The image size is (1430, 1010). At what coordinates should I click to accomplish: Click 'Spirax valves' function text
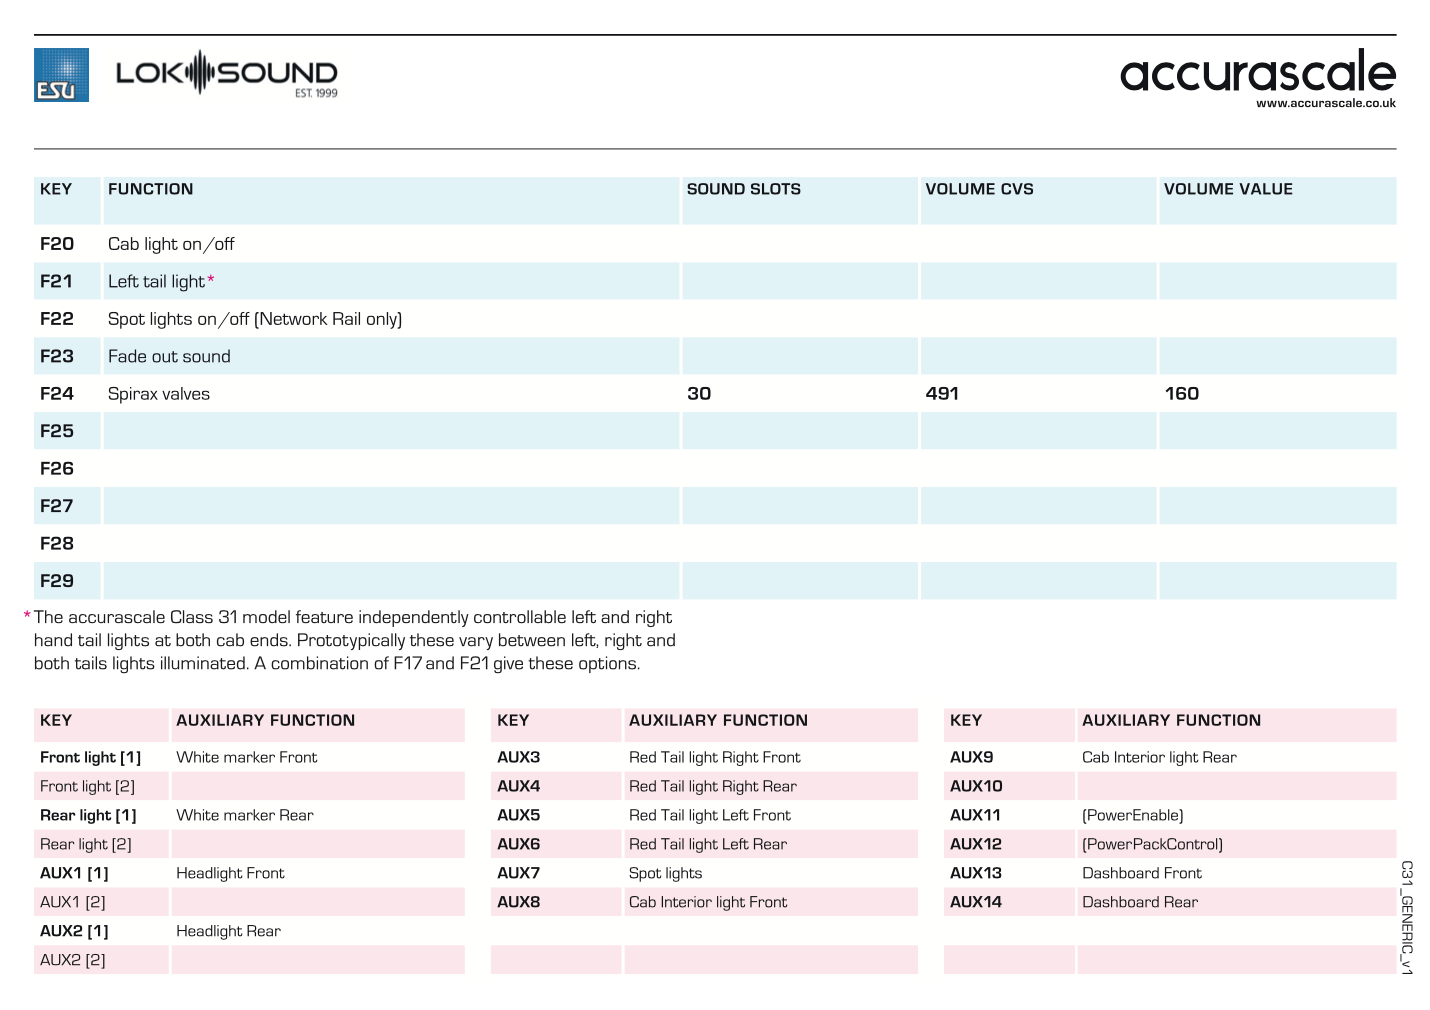[159, 394]
